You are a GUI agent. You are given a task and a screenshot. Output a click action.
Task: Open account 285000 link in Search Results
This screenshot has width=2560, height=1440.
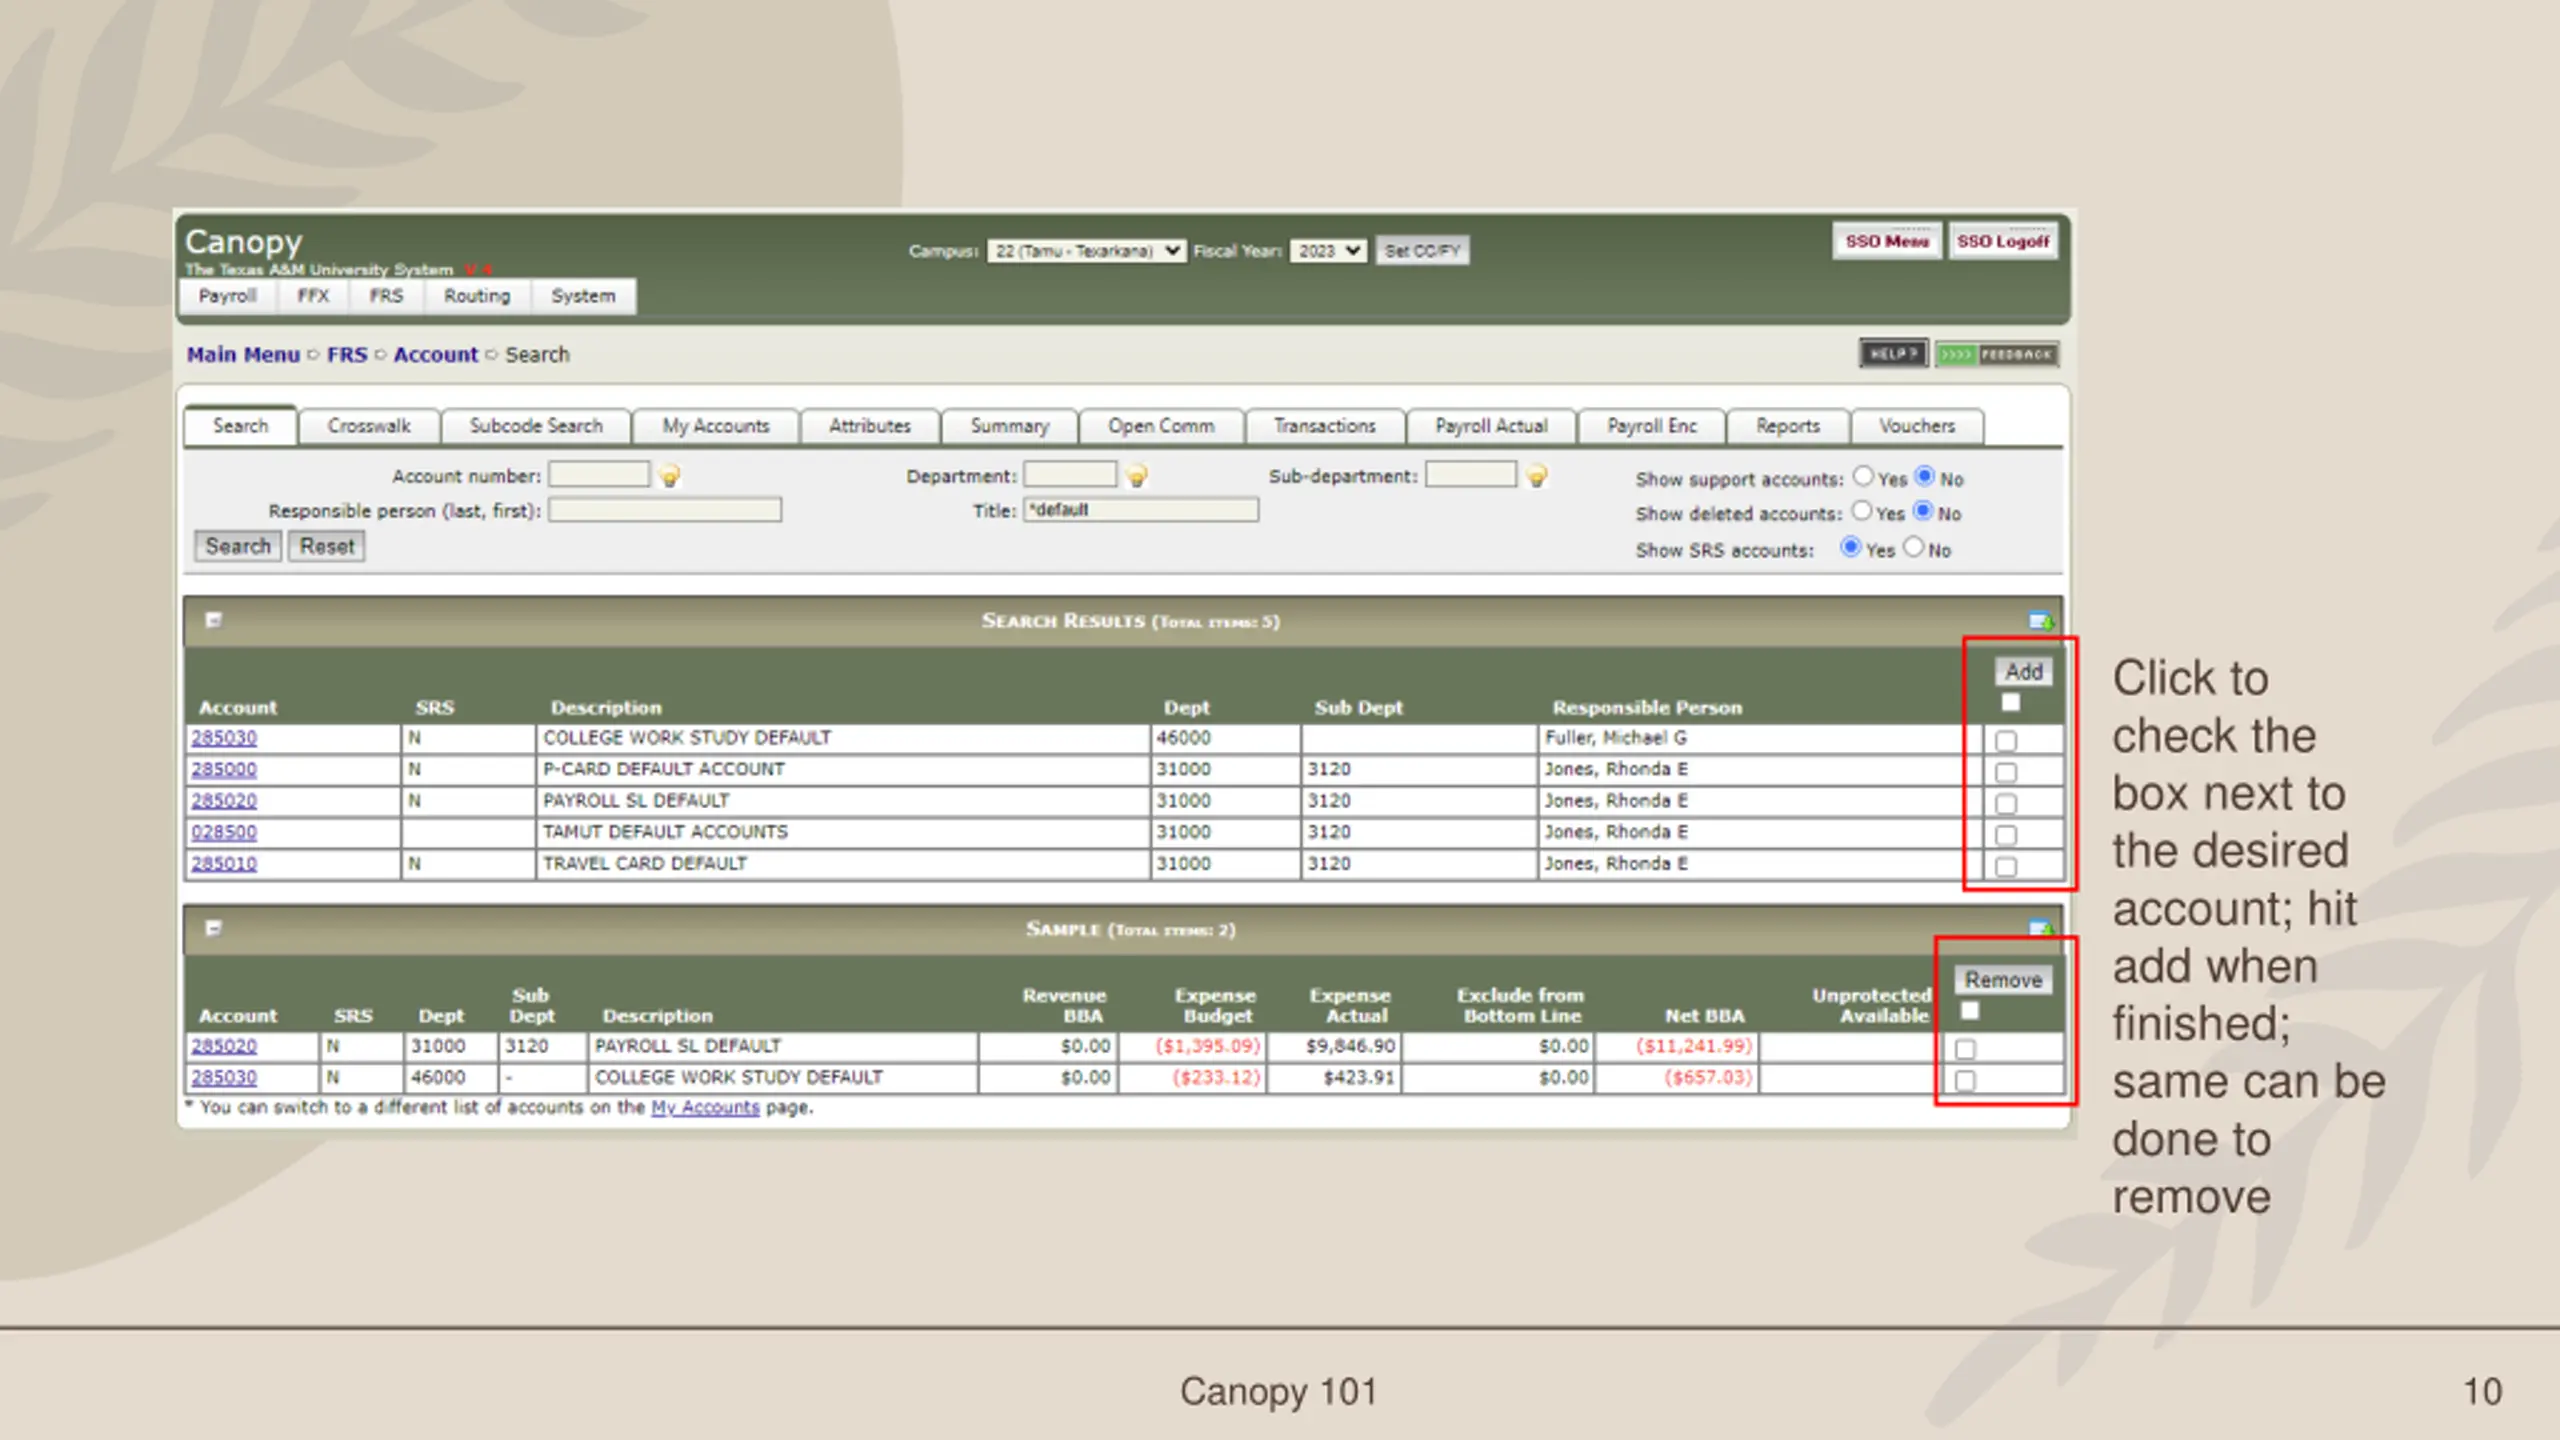click(224, 769)
